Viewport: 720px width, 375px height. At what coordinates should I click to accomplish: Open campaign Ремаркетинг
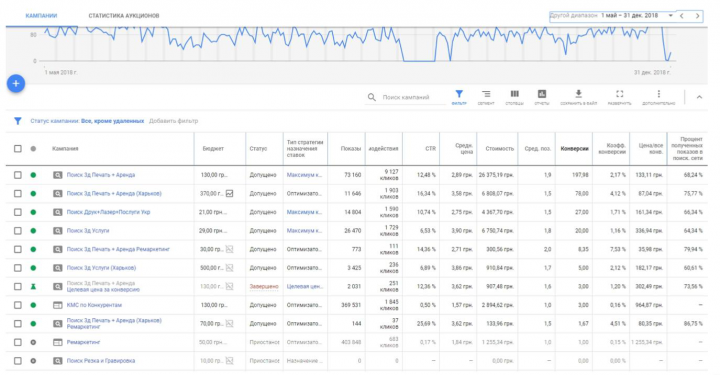coord(84,342)
